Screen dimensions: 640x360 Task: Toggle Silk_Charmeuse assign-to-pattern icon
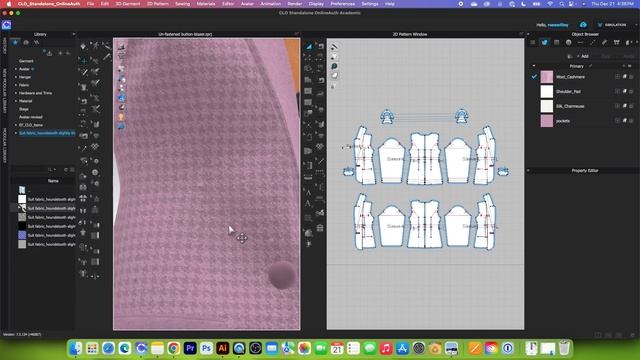click(624, 106)
